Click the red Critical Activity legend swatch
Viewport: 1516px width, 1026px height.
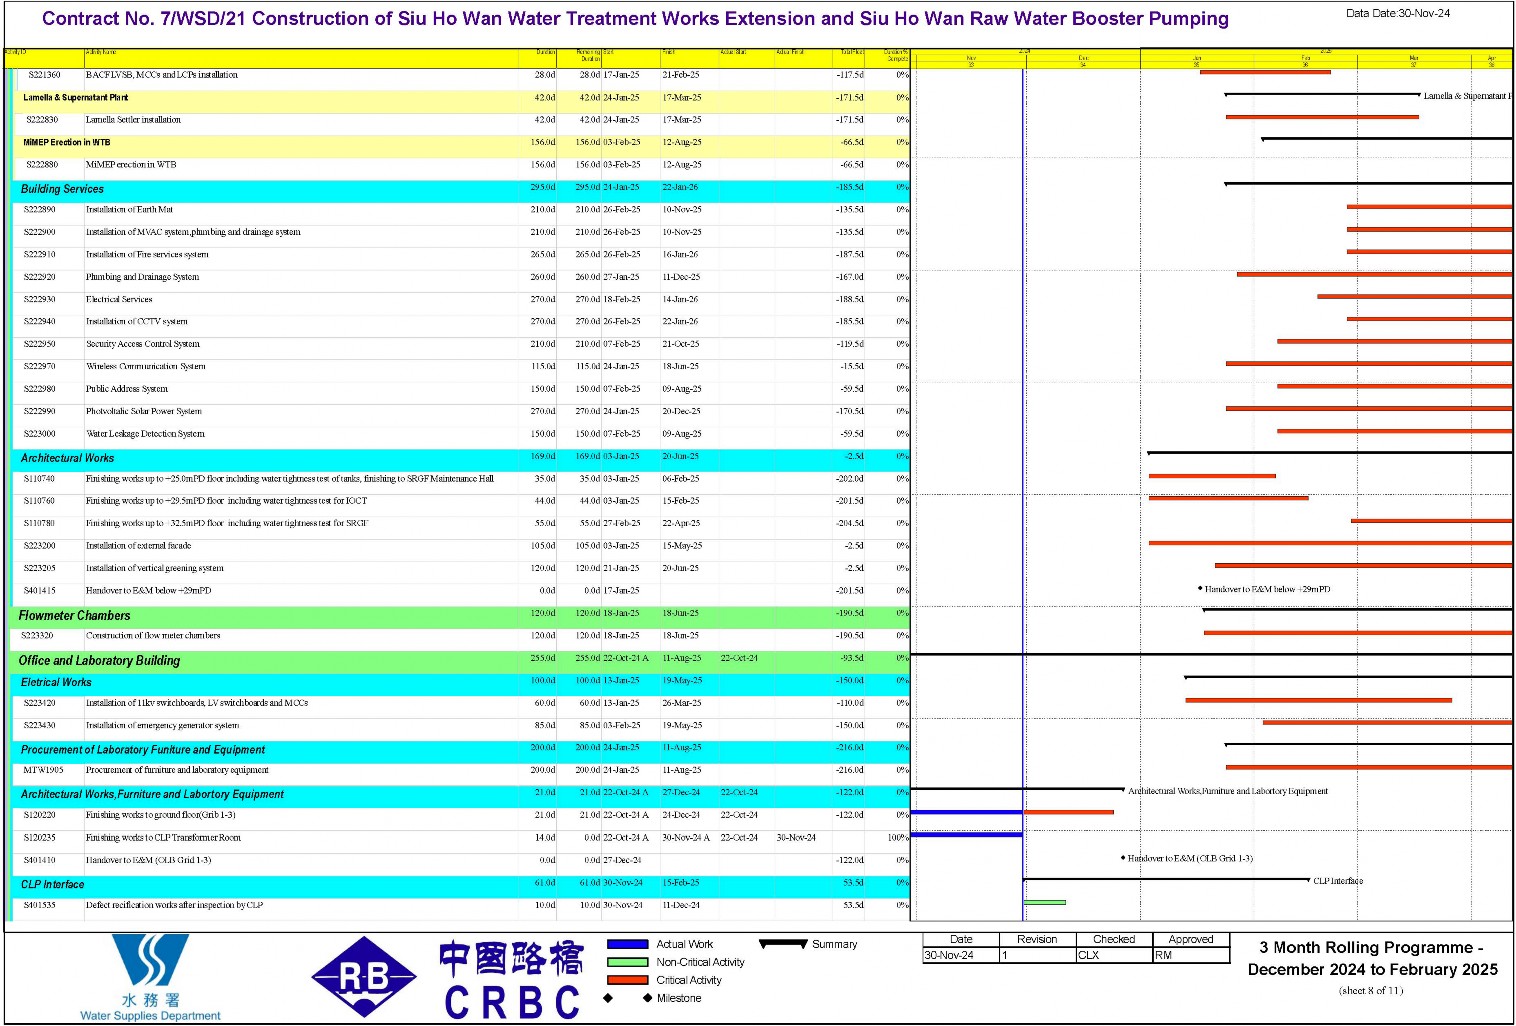[628, 980]
